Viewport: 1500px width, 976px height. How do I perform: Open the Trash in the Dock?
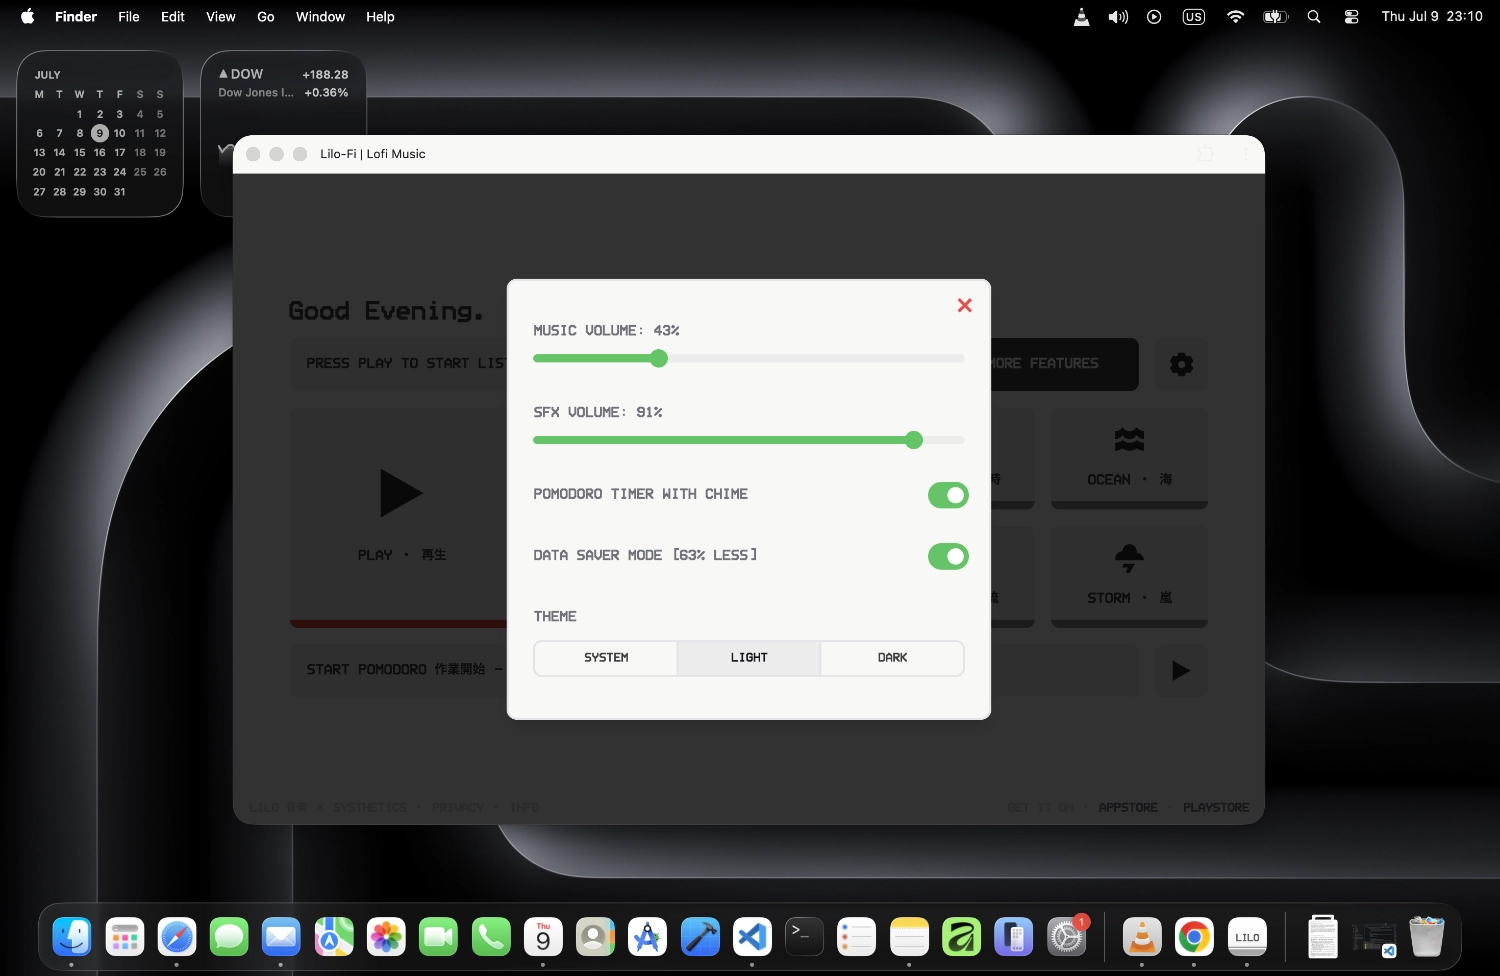[1427, 937]
